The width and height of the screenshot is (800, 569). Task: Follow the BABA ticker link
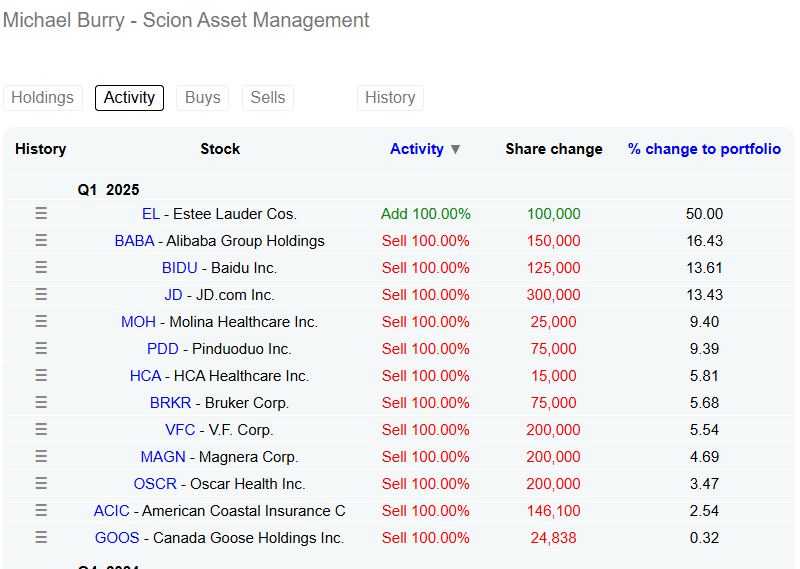134,240
